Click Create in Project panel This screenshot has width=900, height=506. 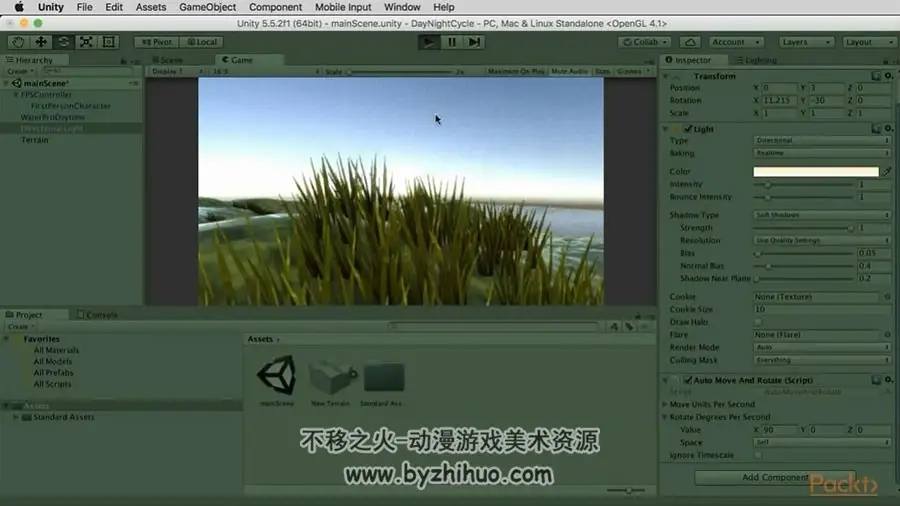click(x=21, y=326)
